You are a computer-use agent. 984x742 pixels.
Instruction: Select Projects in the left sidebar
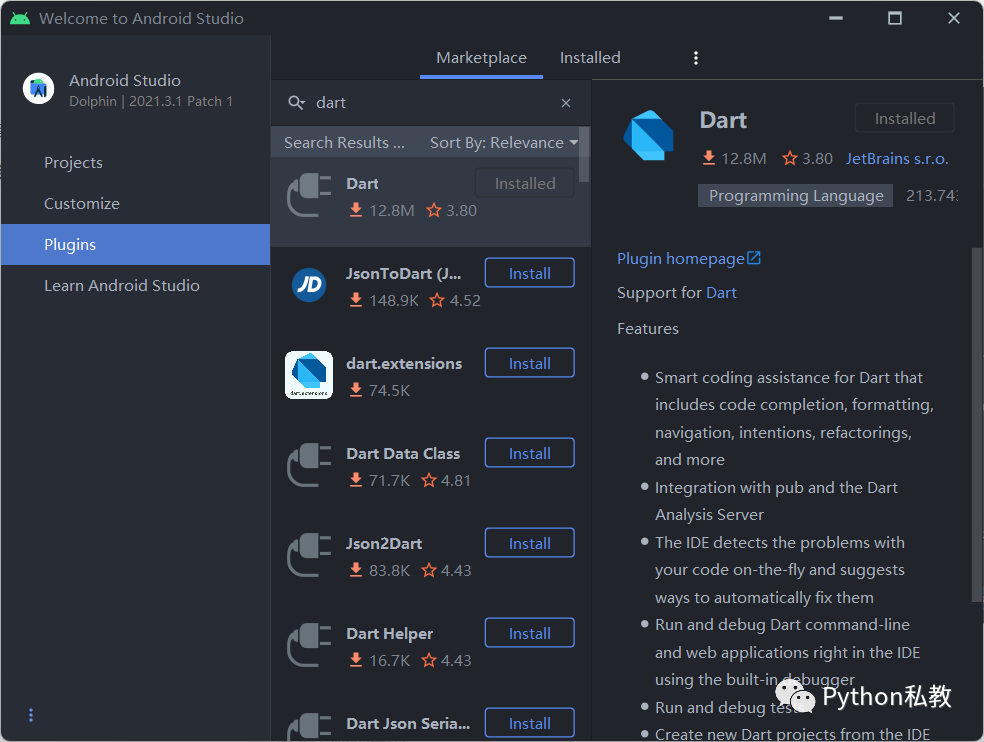click(x=74, y=162)
